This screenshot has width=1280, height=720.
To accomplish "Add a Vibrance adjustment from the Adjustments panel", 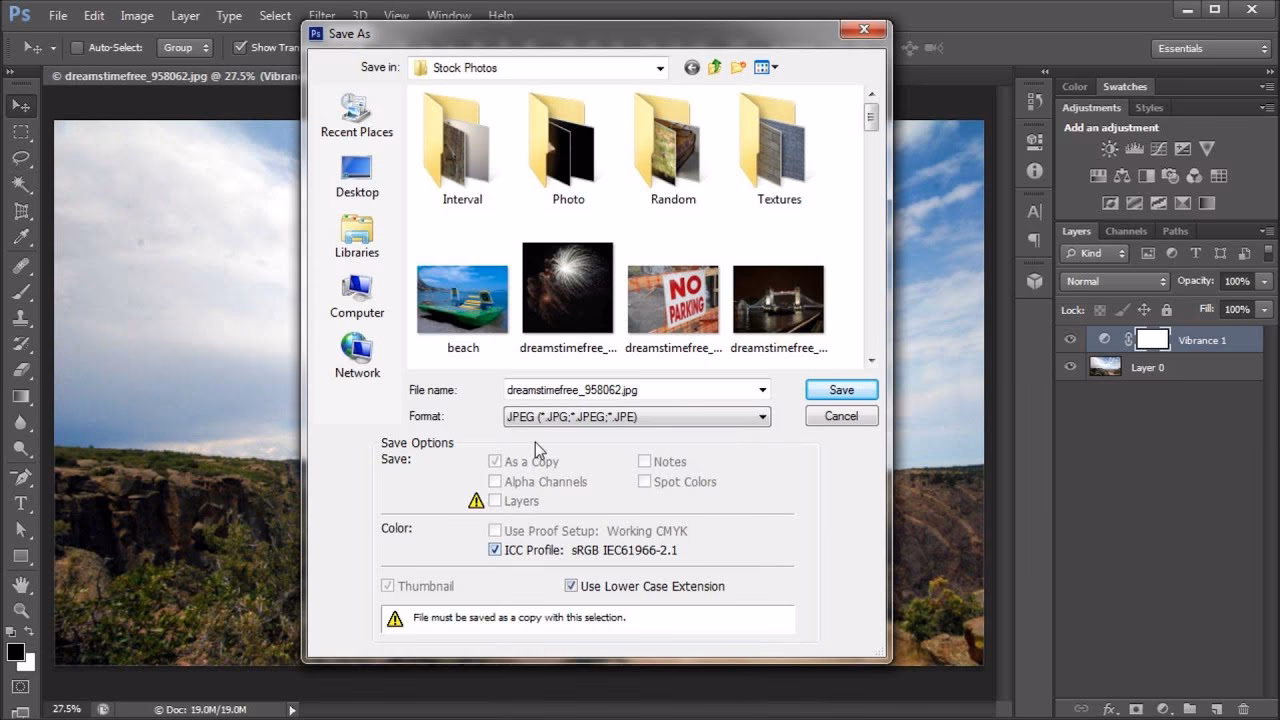I will coord(1207,148).
